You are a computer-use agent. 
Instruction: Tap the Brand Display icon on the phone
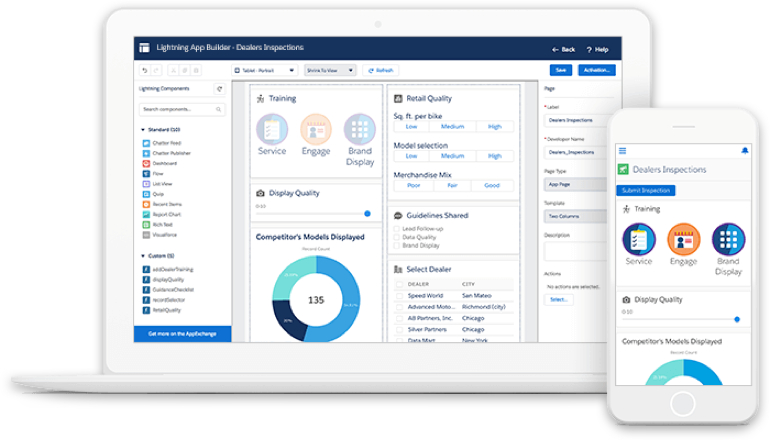pos(728,240)
